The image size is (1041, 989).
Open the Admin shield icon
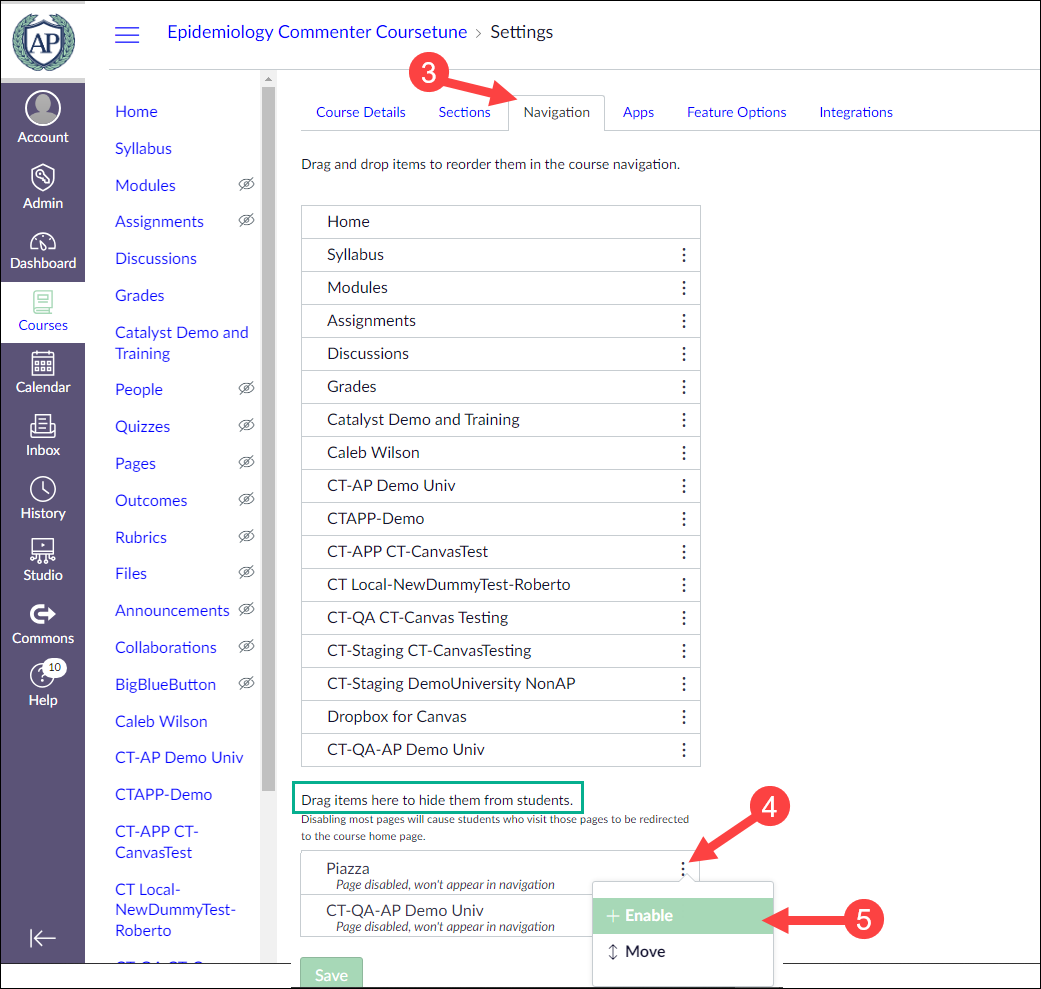pos(42,178)
